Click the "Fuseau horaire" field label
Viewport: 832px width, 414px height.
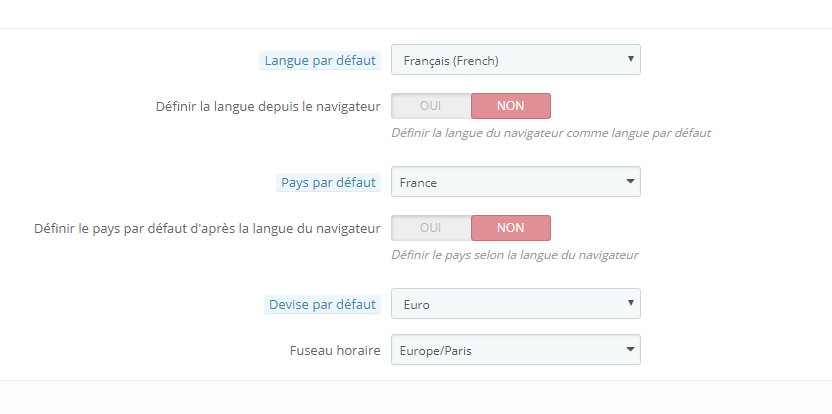click(x=333, y=350)
